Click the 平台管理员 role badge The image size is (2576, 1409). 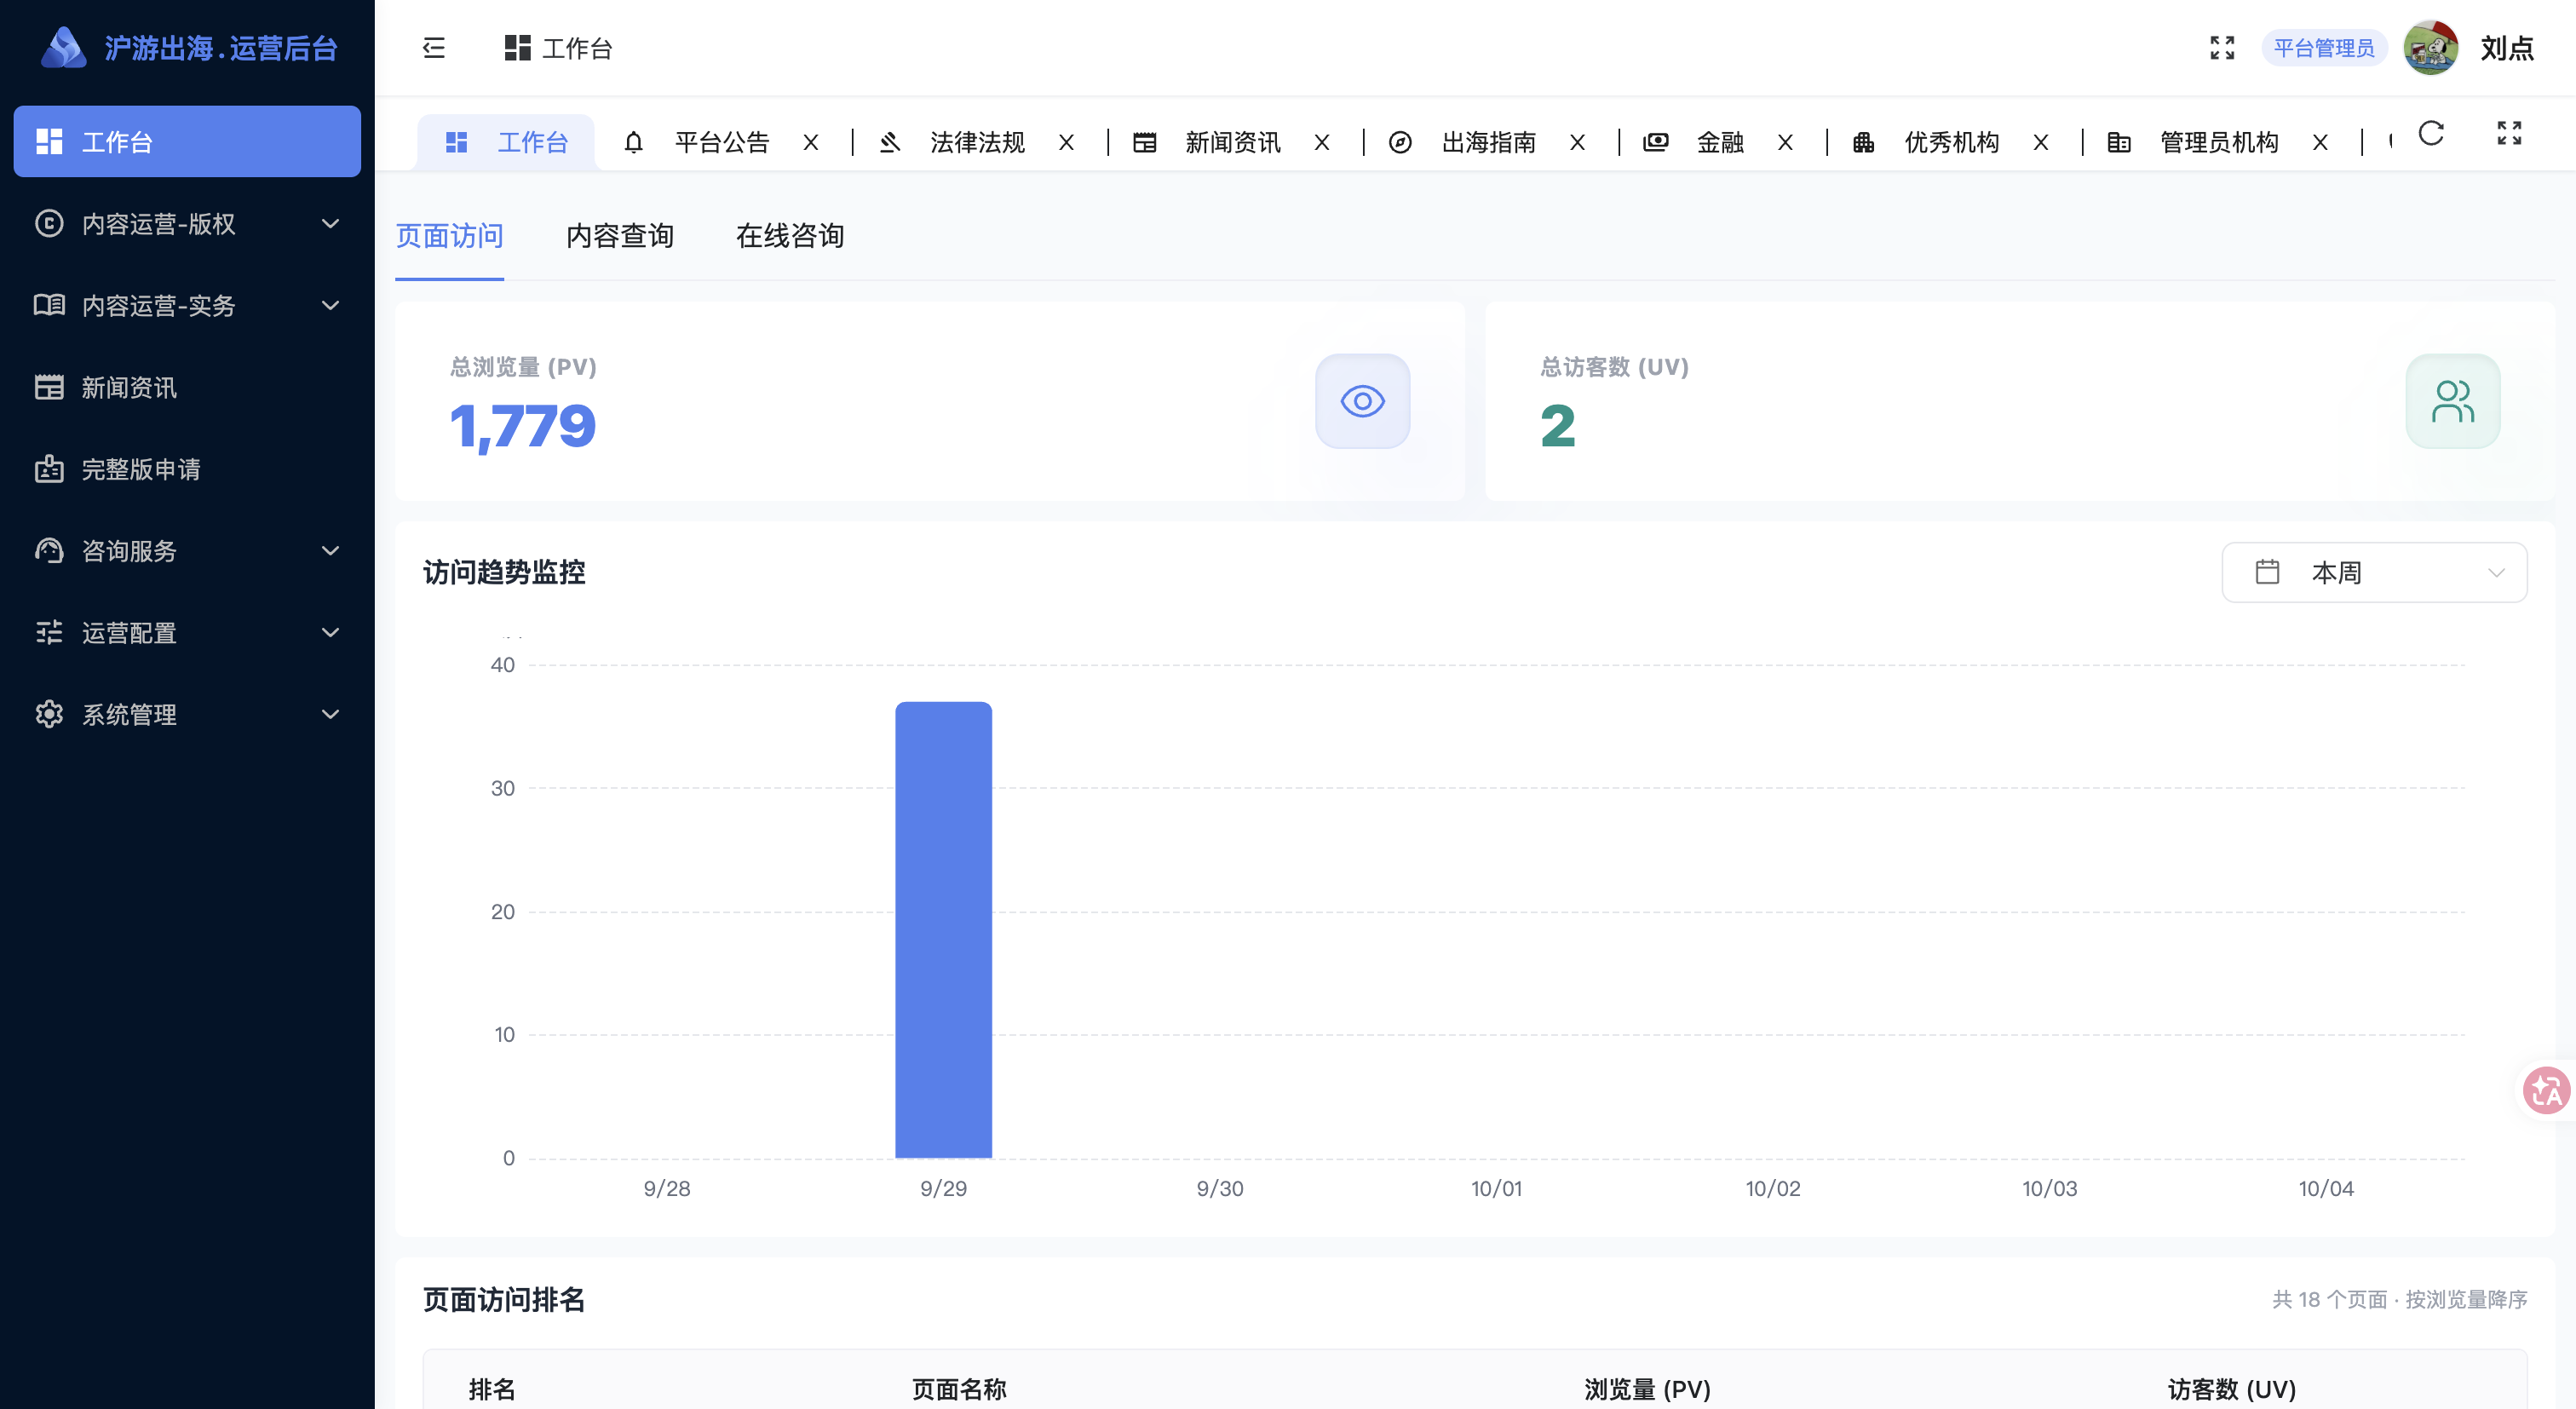point(2324,48)
